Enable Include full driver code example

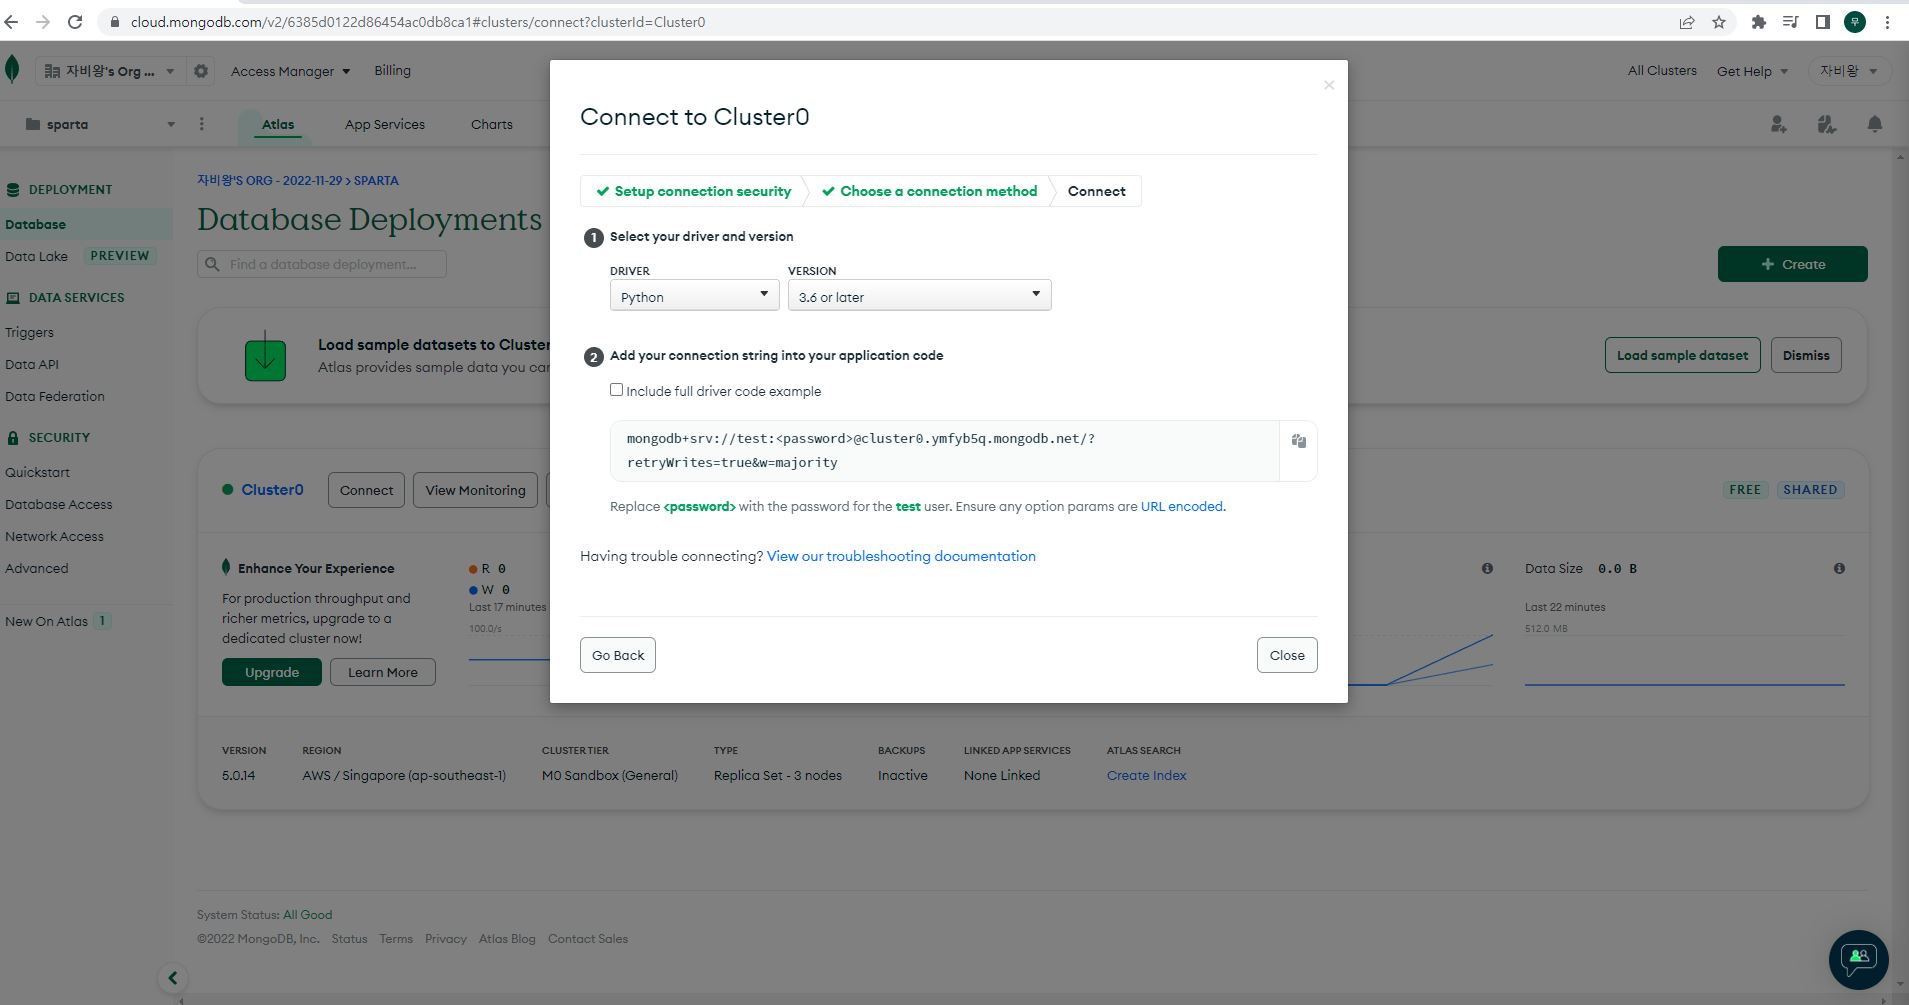click(x=616, y=390)
